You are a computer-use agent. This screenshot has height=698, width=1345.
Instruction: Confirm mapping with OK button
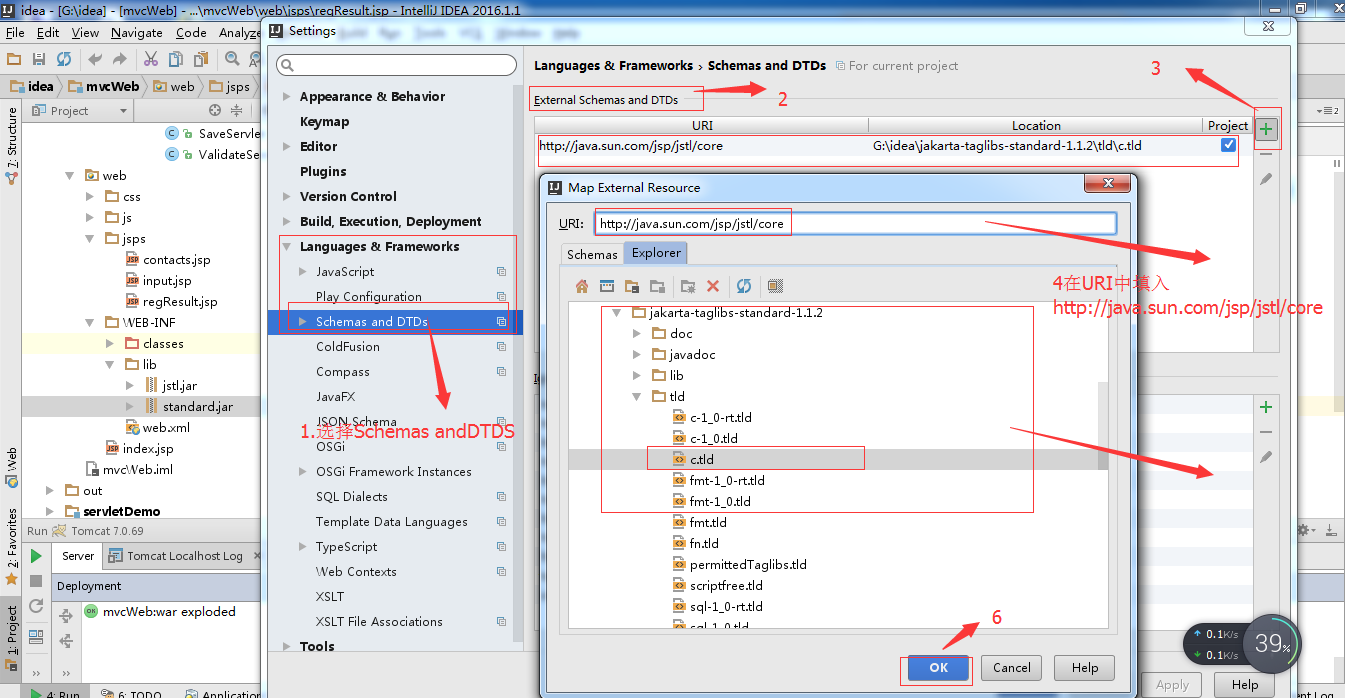(x=938, y=668)
